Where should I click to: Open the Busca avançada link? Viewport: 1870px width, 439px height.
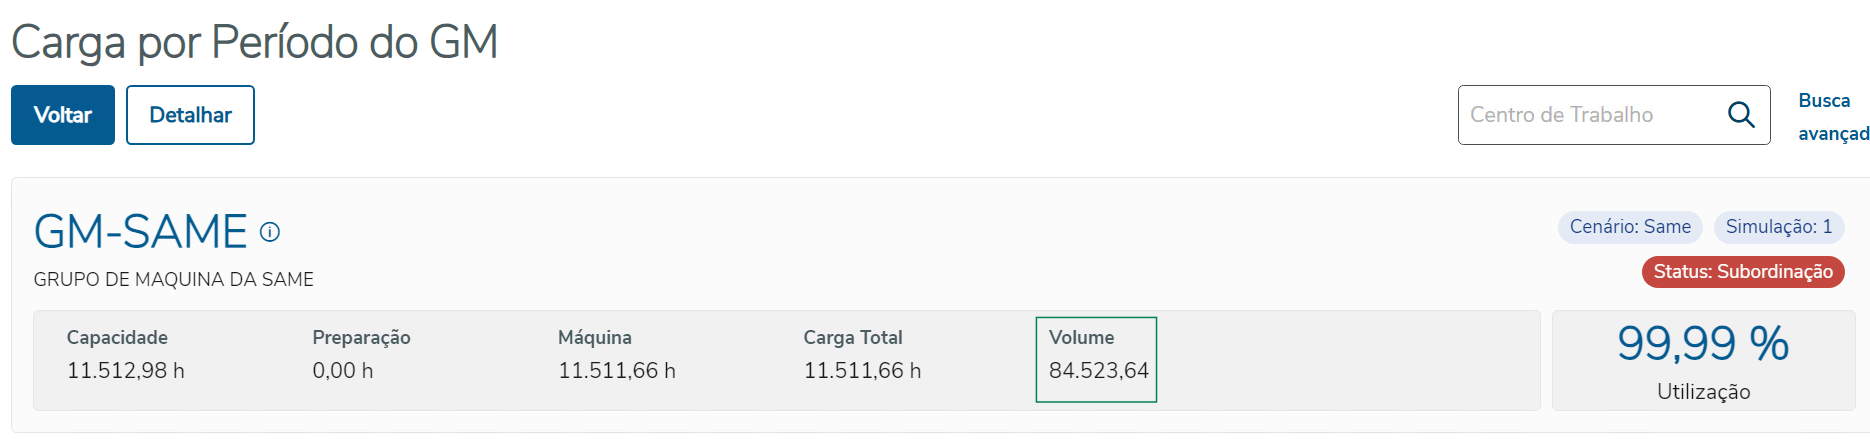1832,116
